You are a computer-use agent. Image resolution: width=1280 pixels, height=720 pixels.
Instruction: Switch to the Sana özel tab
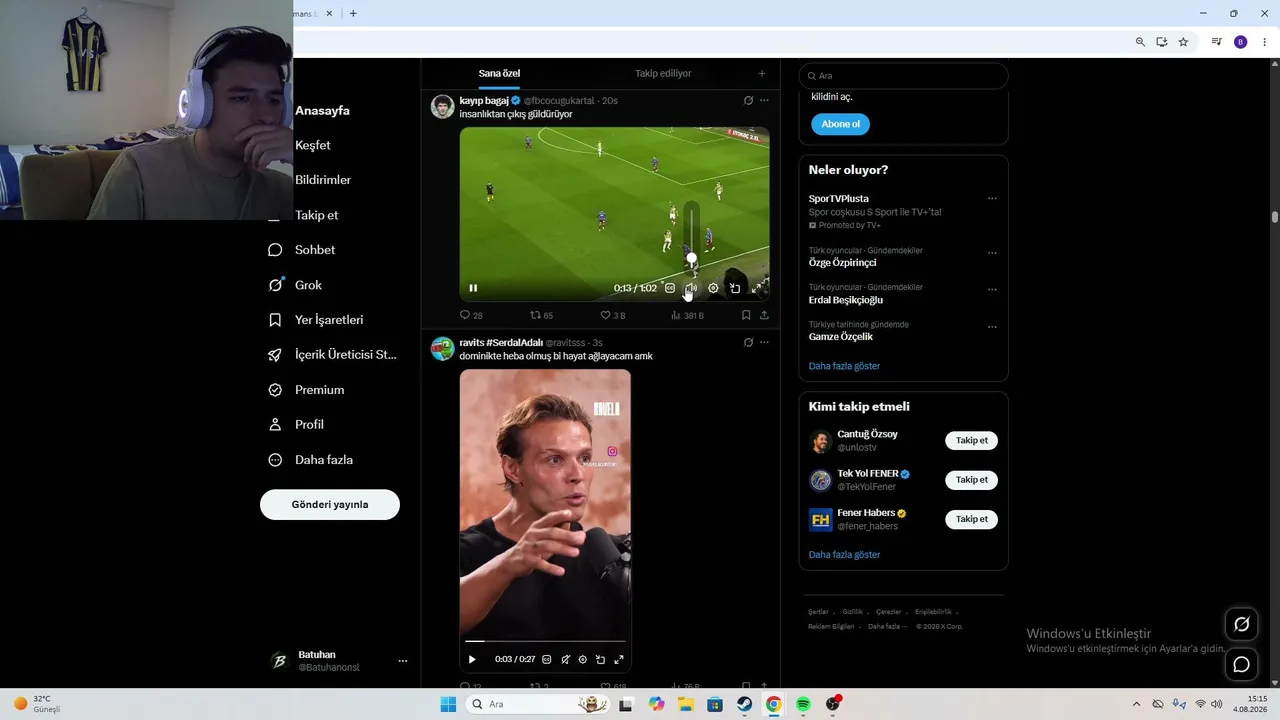tap(499, 73)
